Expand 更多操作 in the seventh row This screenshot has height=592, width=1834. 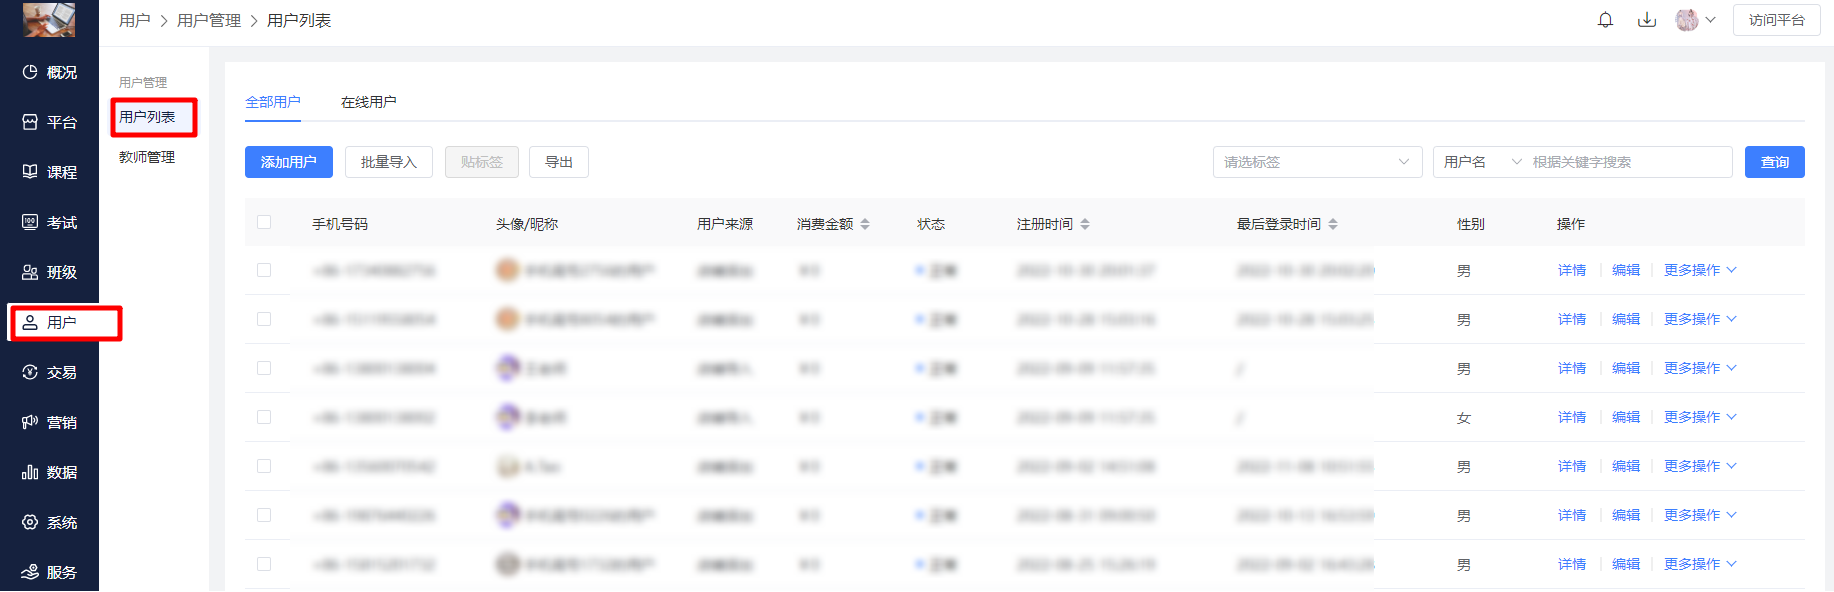(x=1700, y=564)
